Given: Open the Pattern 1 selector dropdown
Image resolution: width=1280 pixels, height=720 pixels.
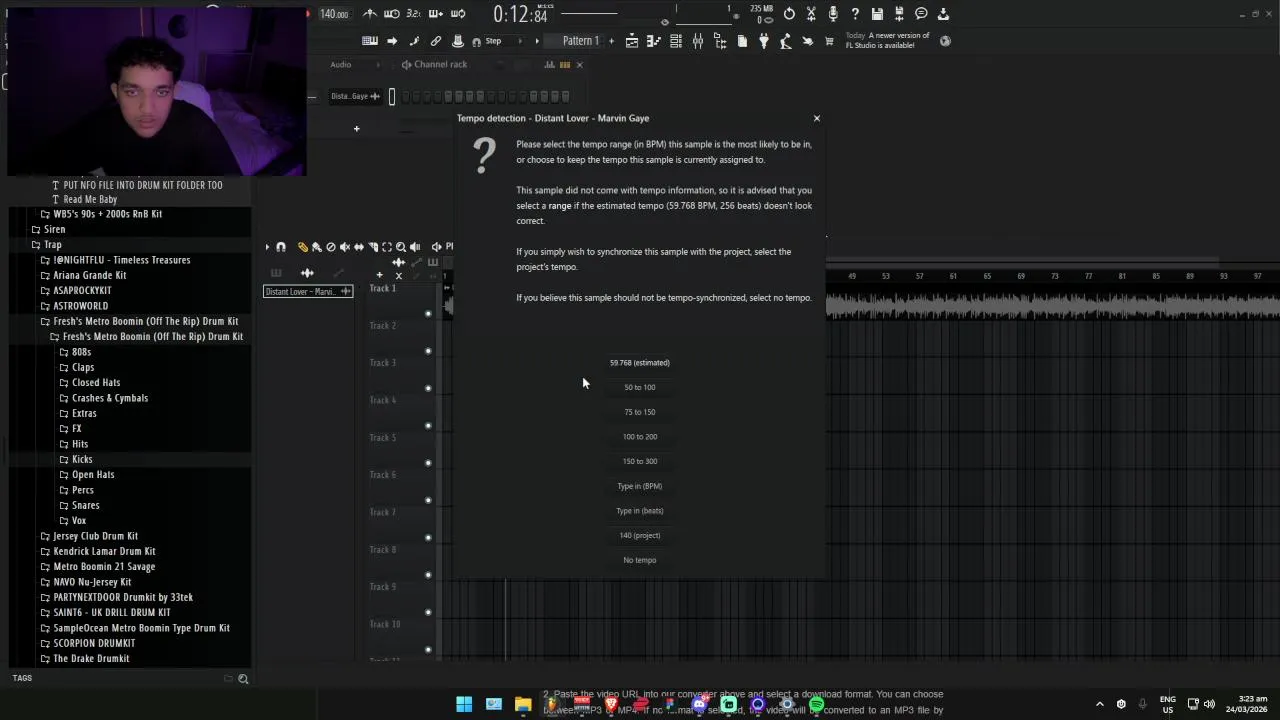Looking at the screenshot, I should (580, 41).
